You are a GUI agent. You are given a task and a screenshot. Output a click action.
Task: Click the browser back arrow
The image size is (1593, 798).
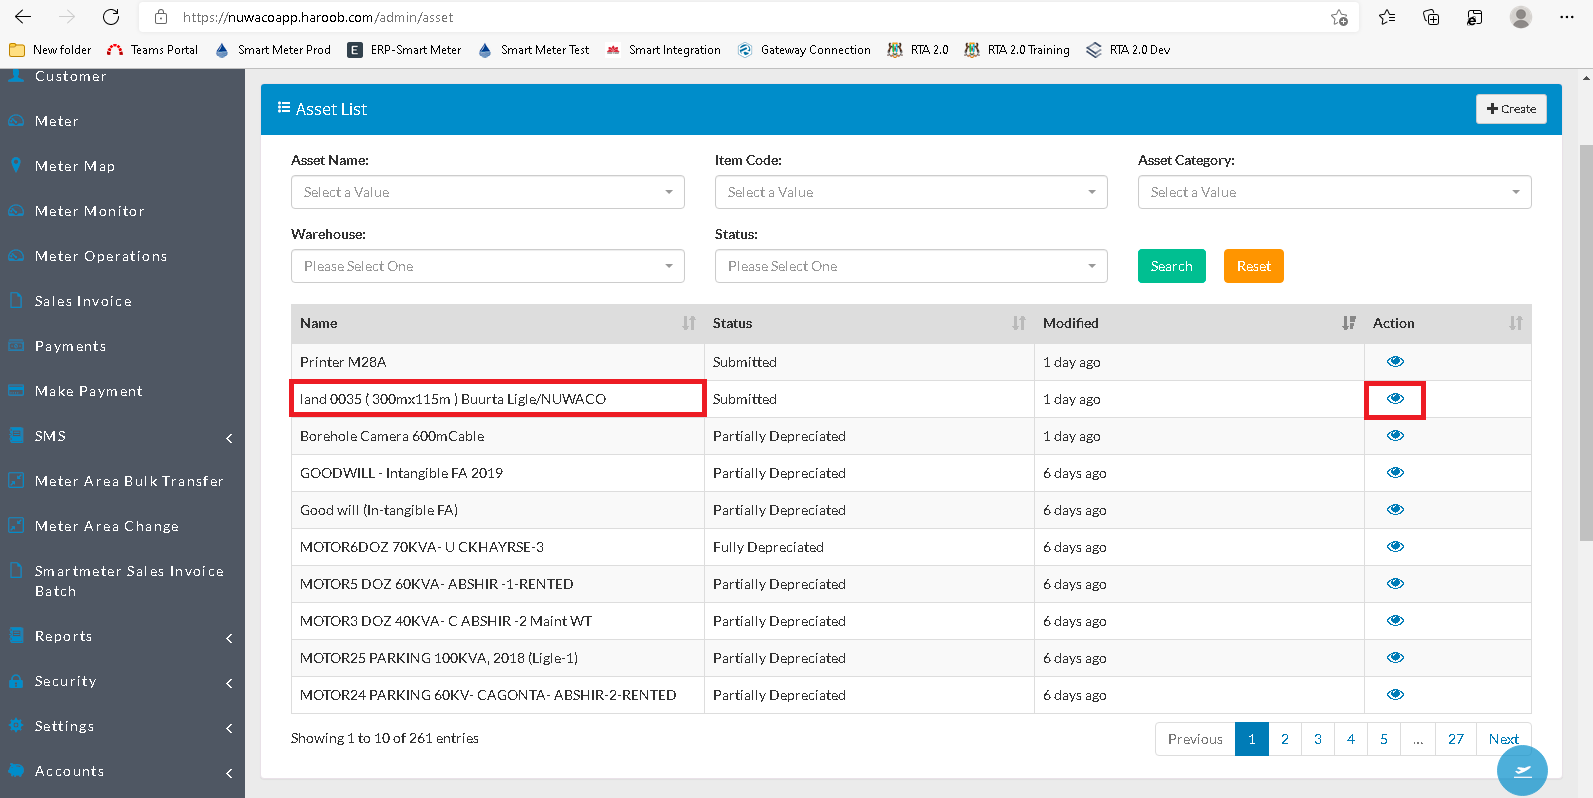23,17
